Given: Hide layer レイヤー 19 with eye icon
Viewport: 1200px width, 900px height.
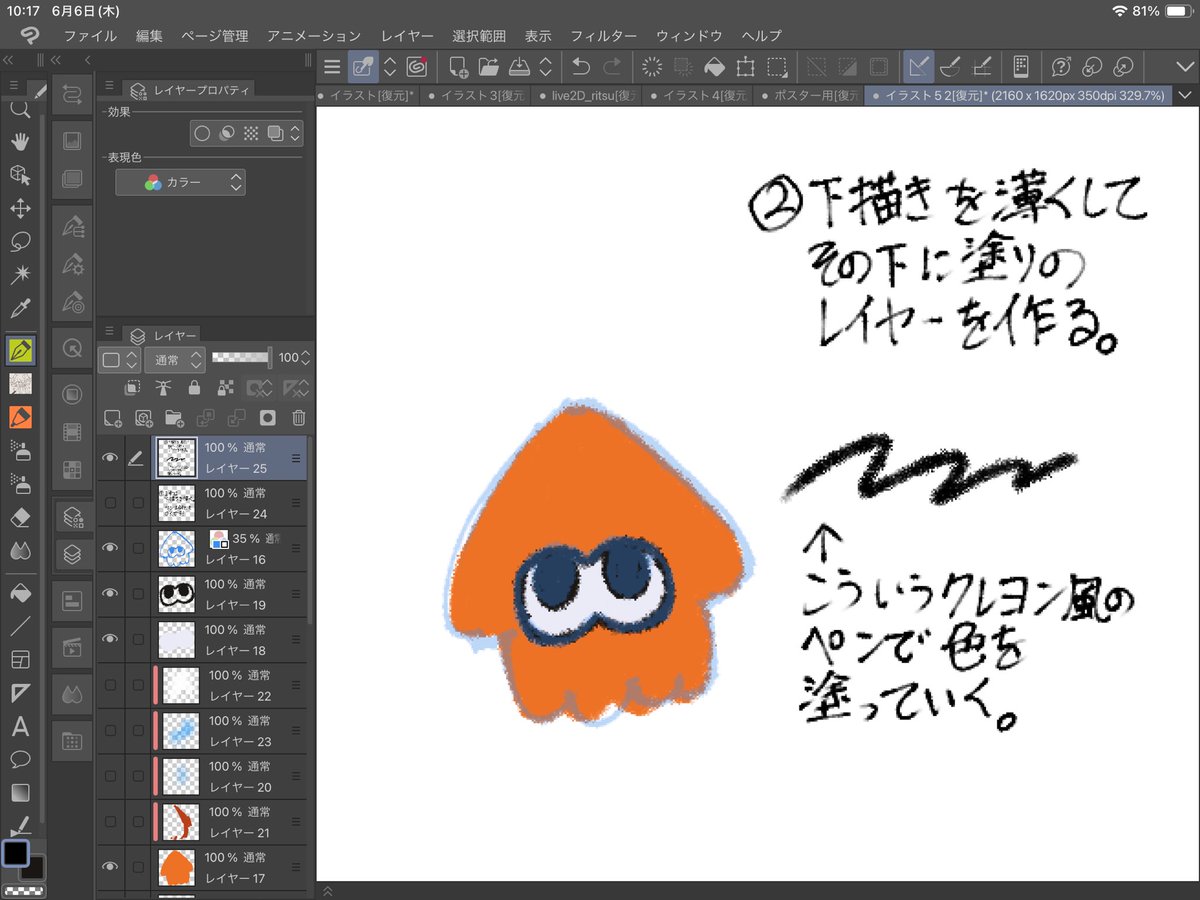Looking at the screenshot, I should pos(110,593).
